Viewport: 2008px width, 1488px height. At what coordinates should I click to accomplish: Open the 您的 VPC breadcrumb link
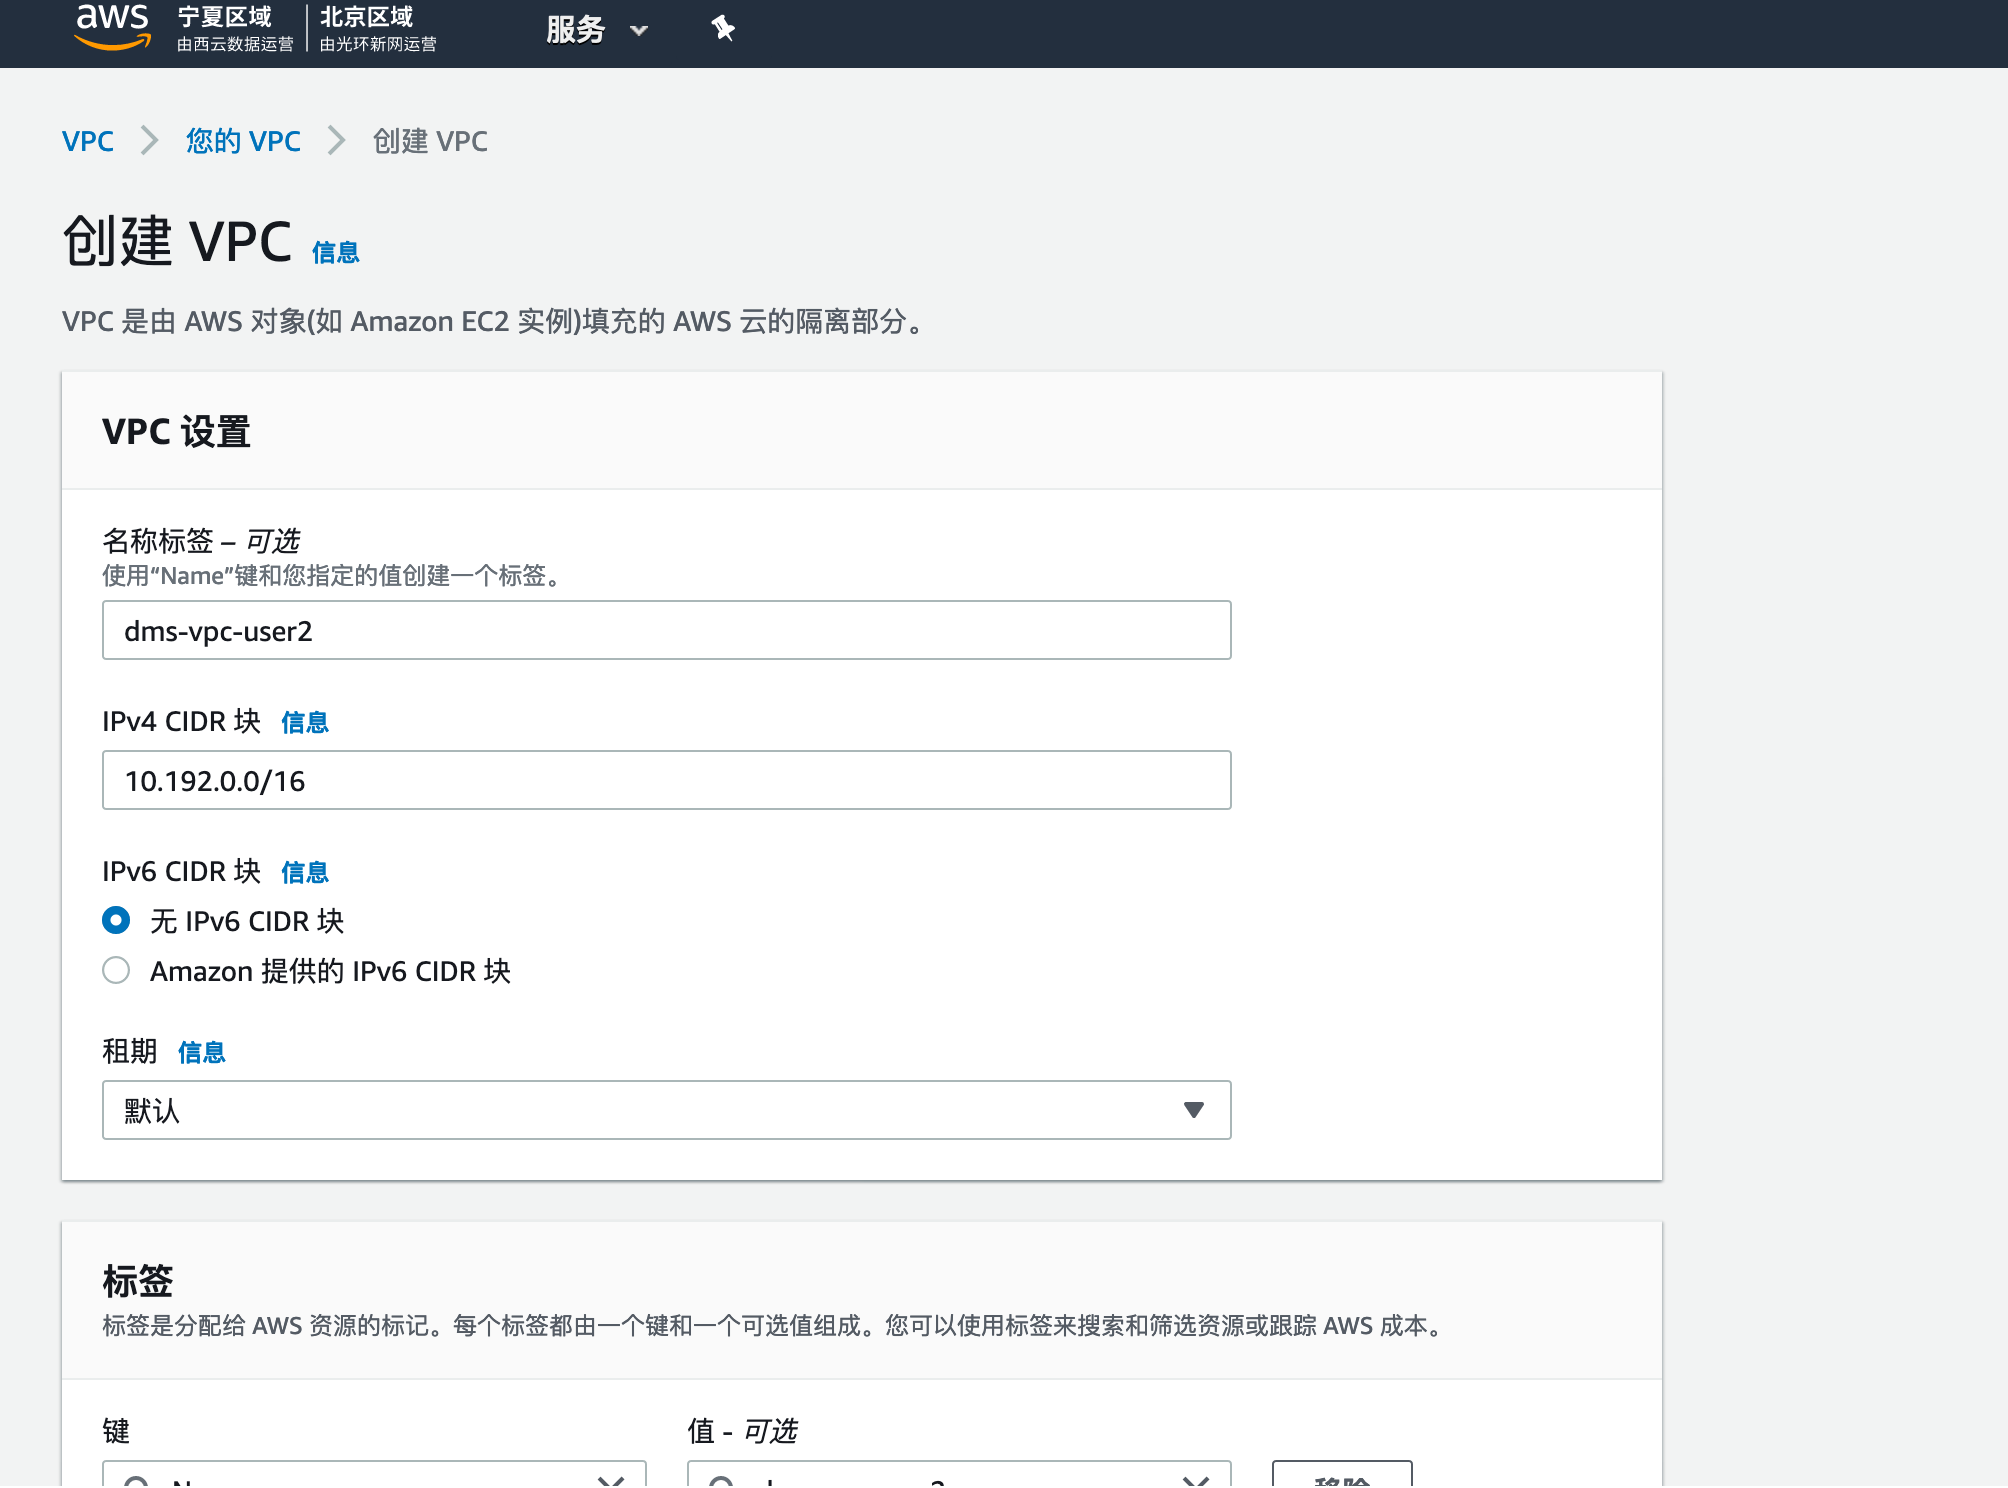pos(243,141)
